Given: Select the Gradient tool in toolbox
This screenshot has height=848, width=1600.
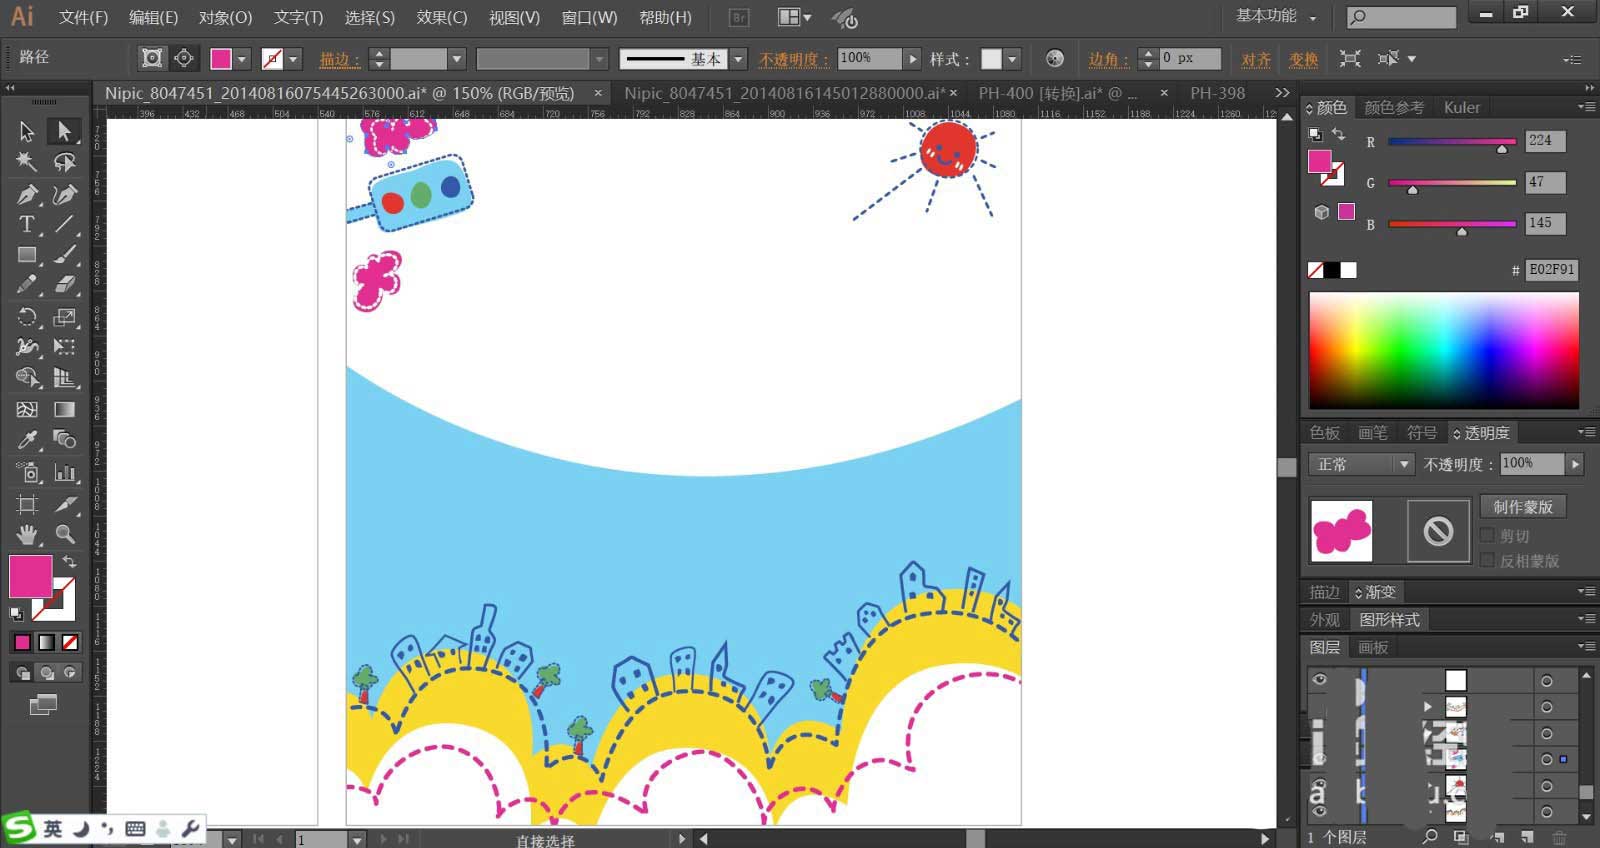Looking at the screenshot, I should [64, 409].
